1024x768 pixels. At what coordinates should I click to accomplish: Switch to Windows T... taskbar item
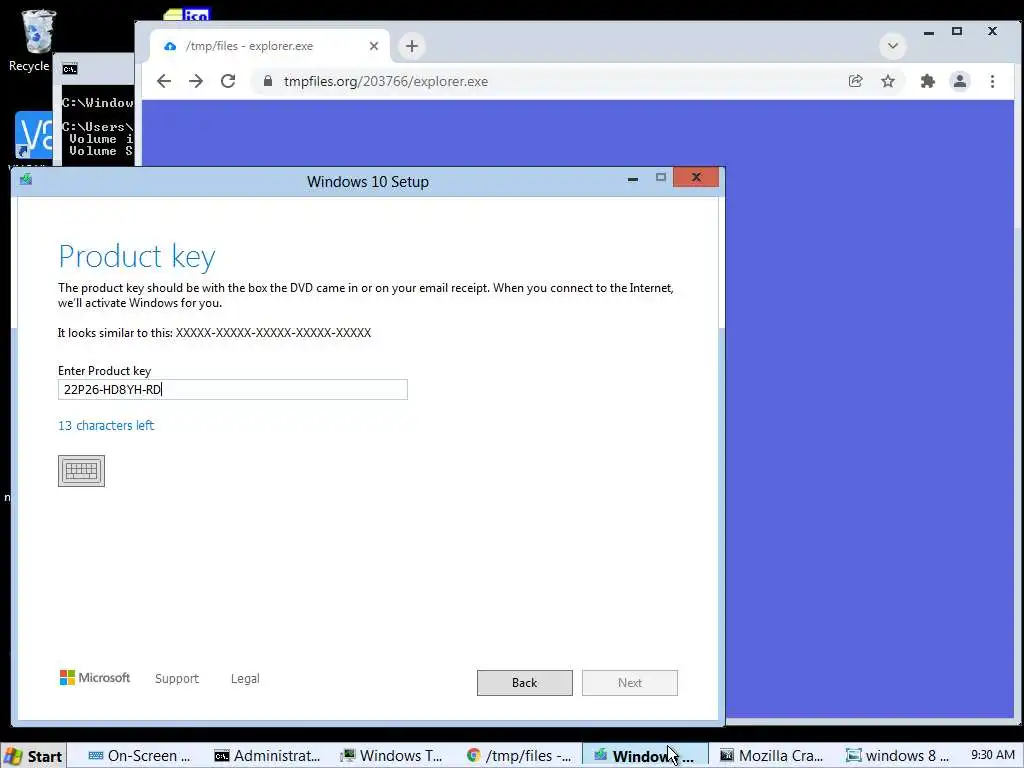393,756
